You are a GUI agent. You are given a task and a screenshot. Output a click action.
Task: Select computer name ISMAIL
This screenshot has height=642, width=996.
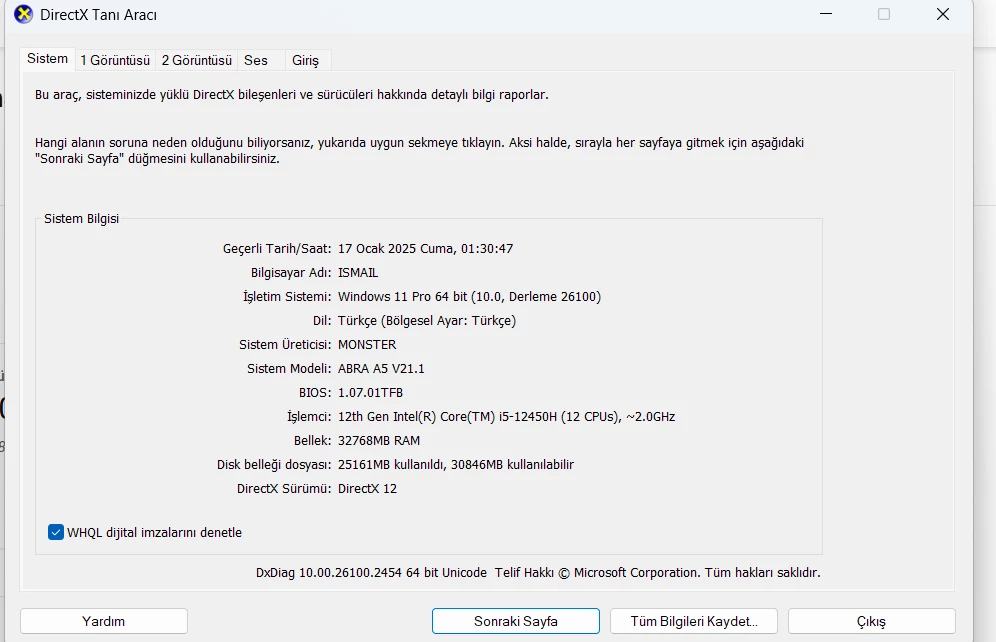pos(358,272)
